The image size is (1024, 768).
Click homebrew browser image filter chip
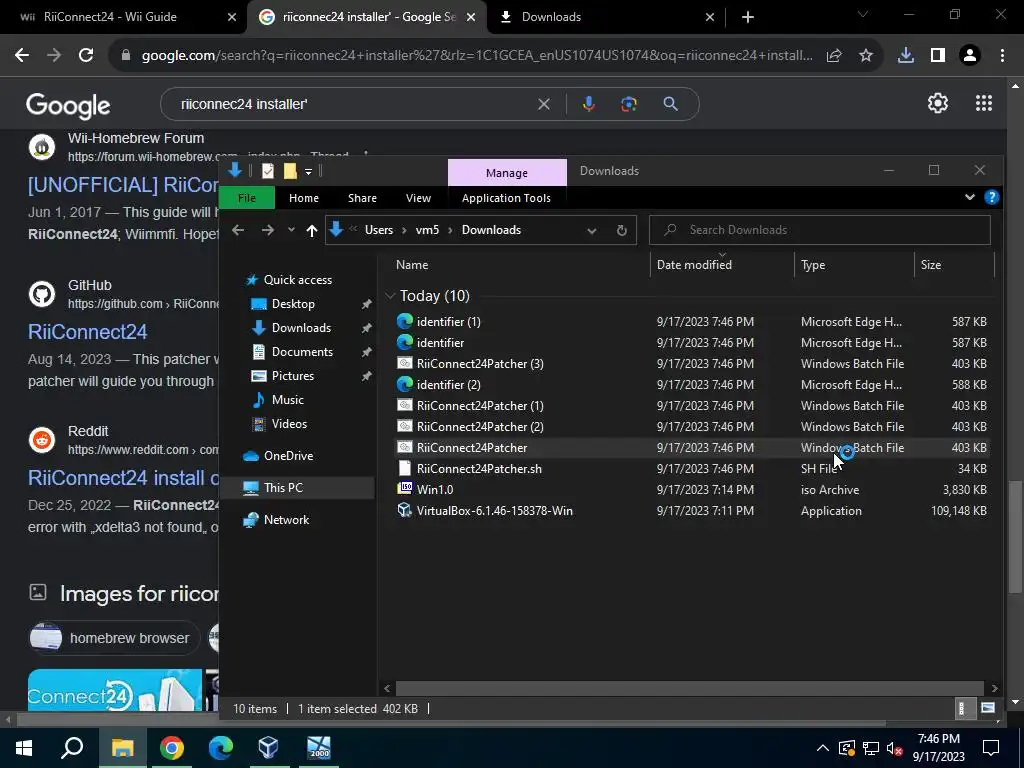tap(114, 638)
